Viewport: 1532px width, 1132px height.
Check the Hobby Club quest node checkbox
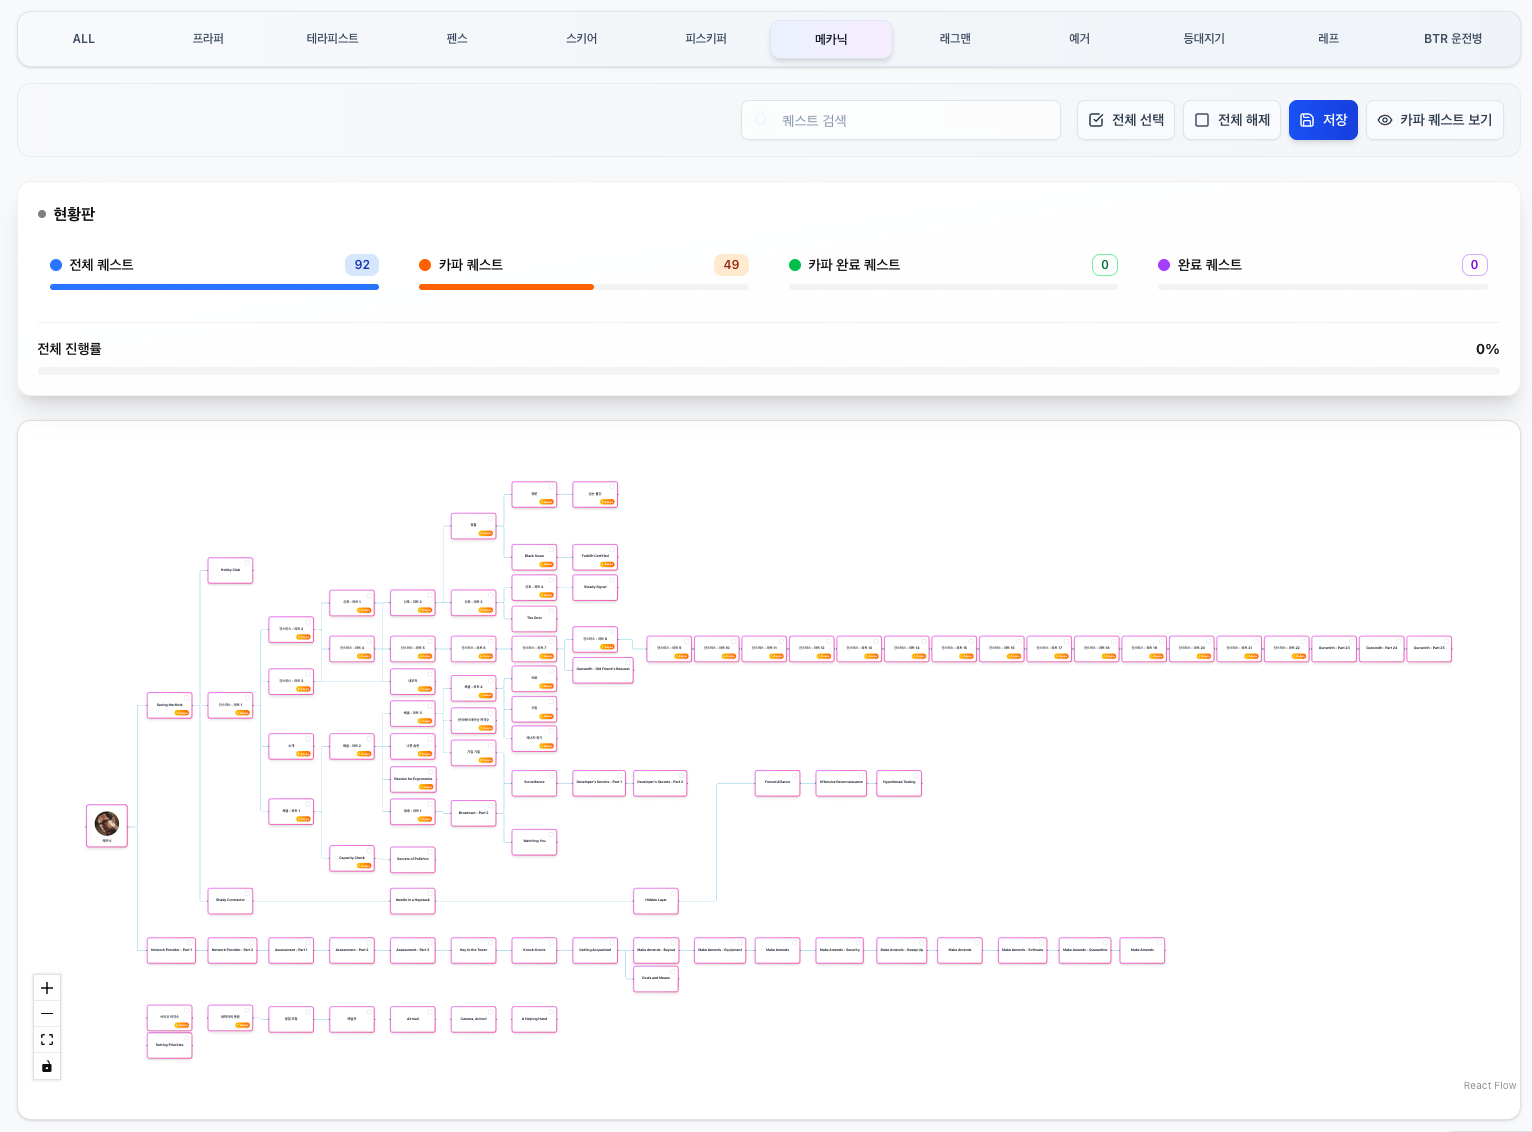(x=247, y=563)
